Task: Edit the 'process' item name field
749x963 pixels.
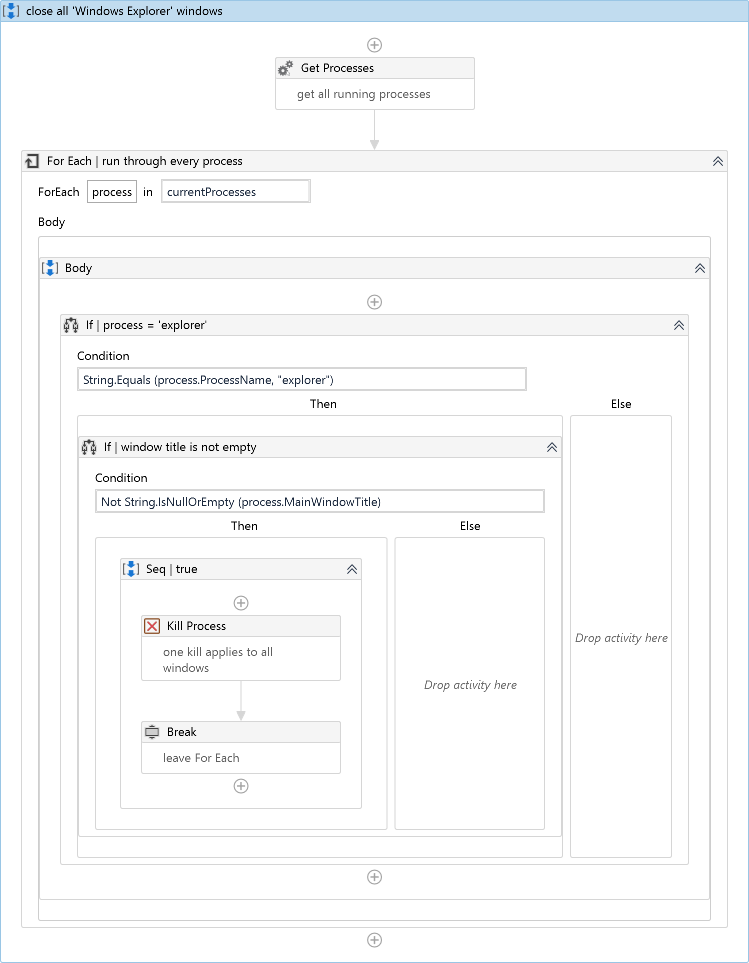Action: point(112,192)
